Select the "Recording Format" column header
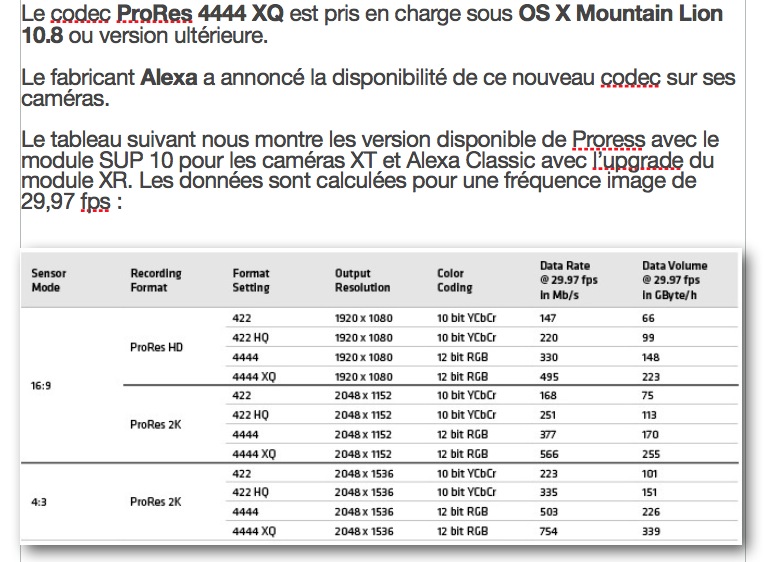The height and width of the screenshot is (562, 766). click(x=156, y=280)
